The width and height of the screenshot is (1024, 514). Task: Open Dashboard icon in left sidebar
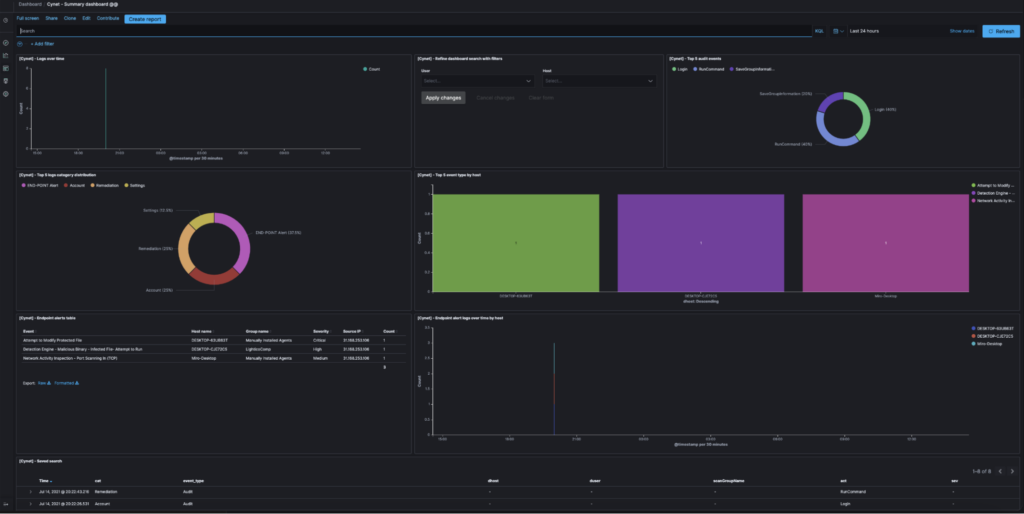(6, 68)
